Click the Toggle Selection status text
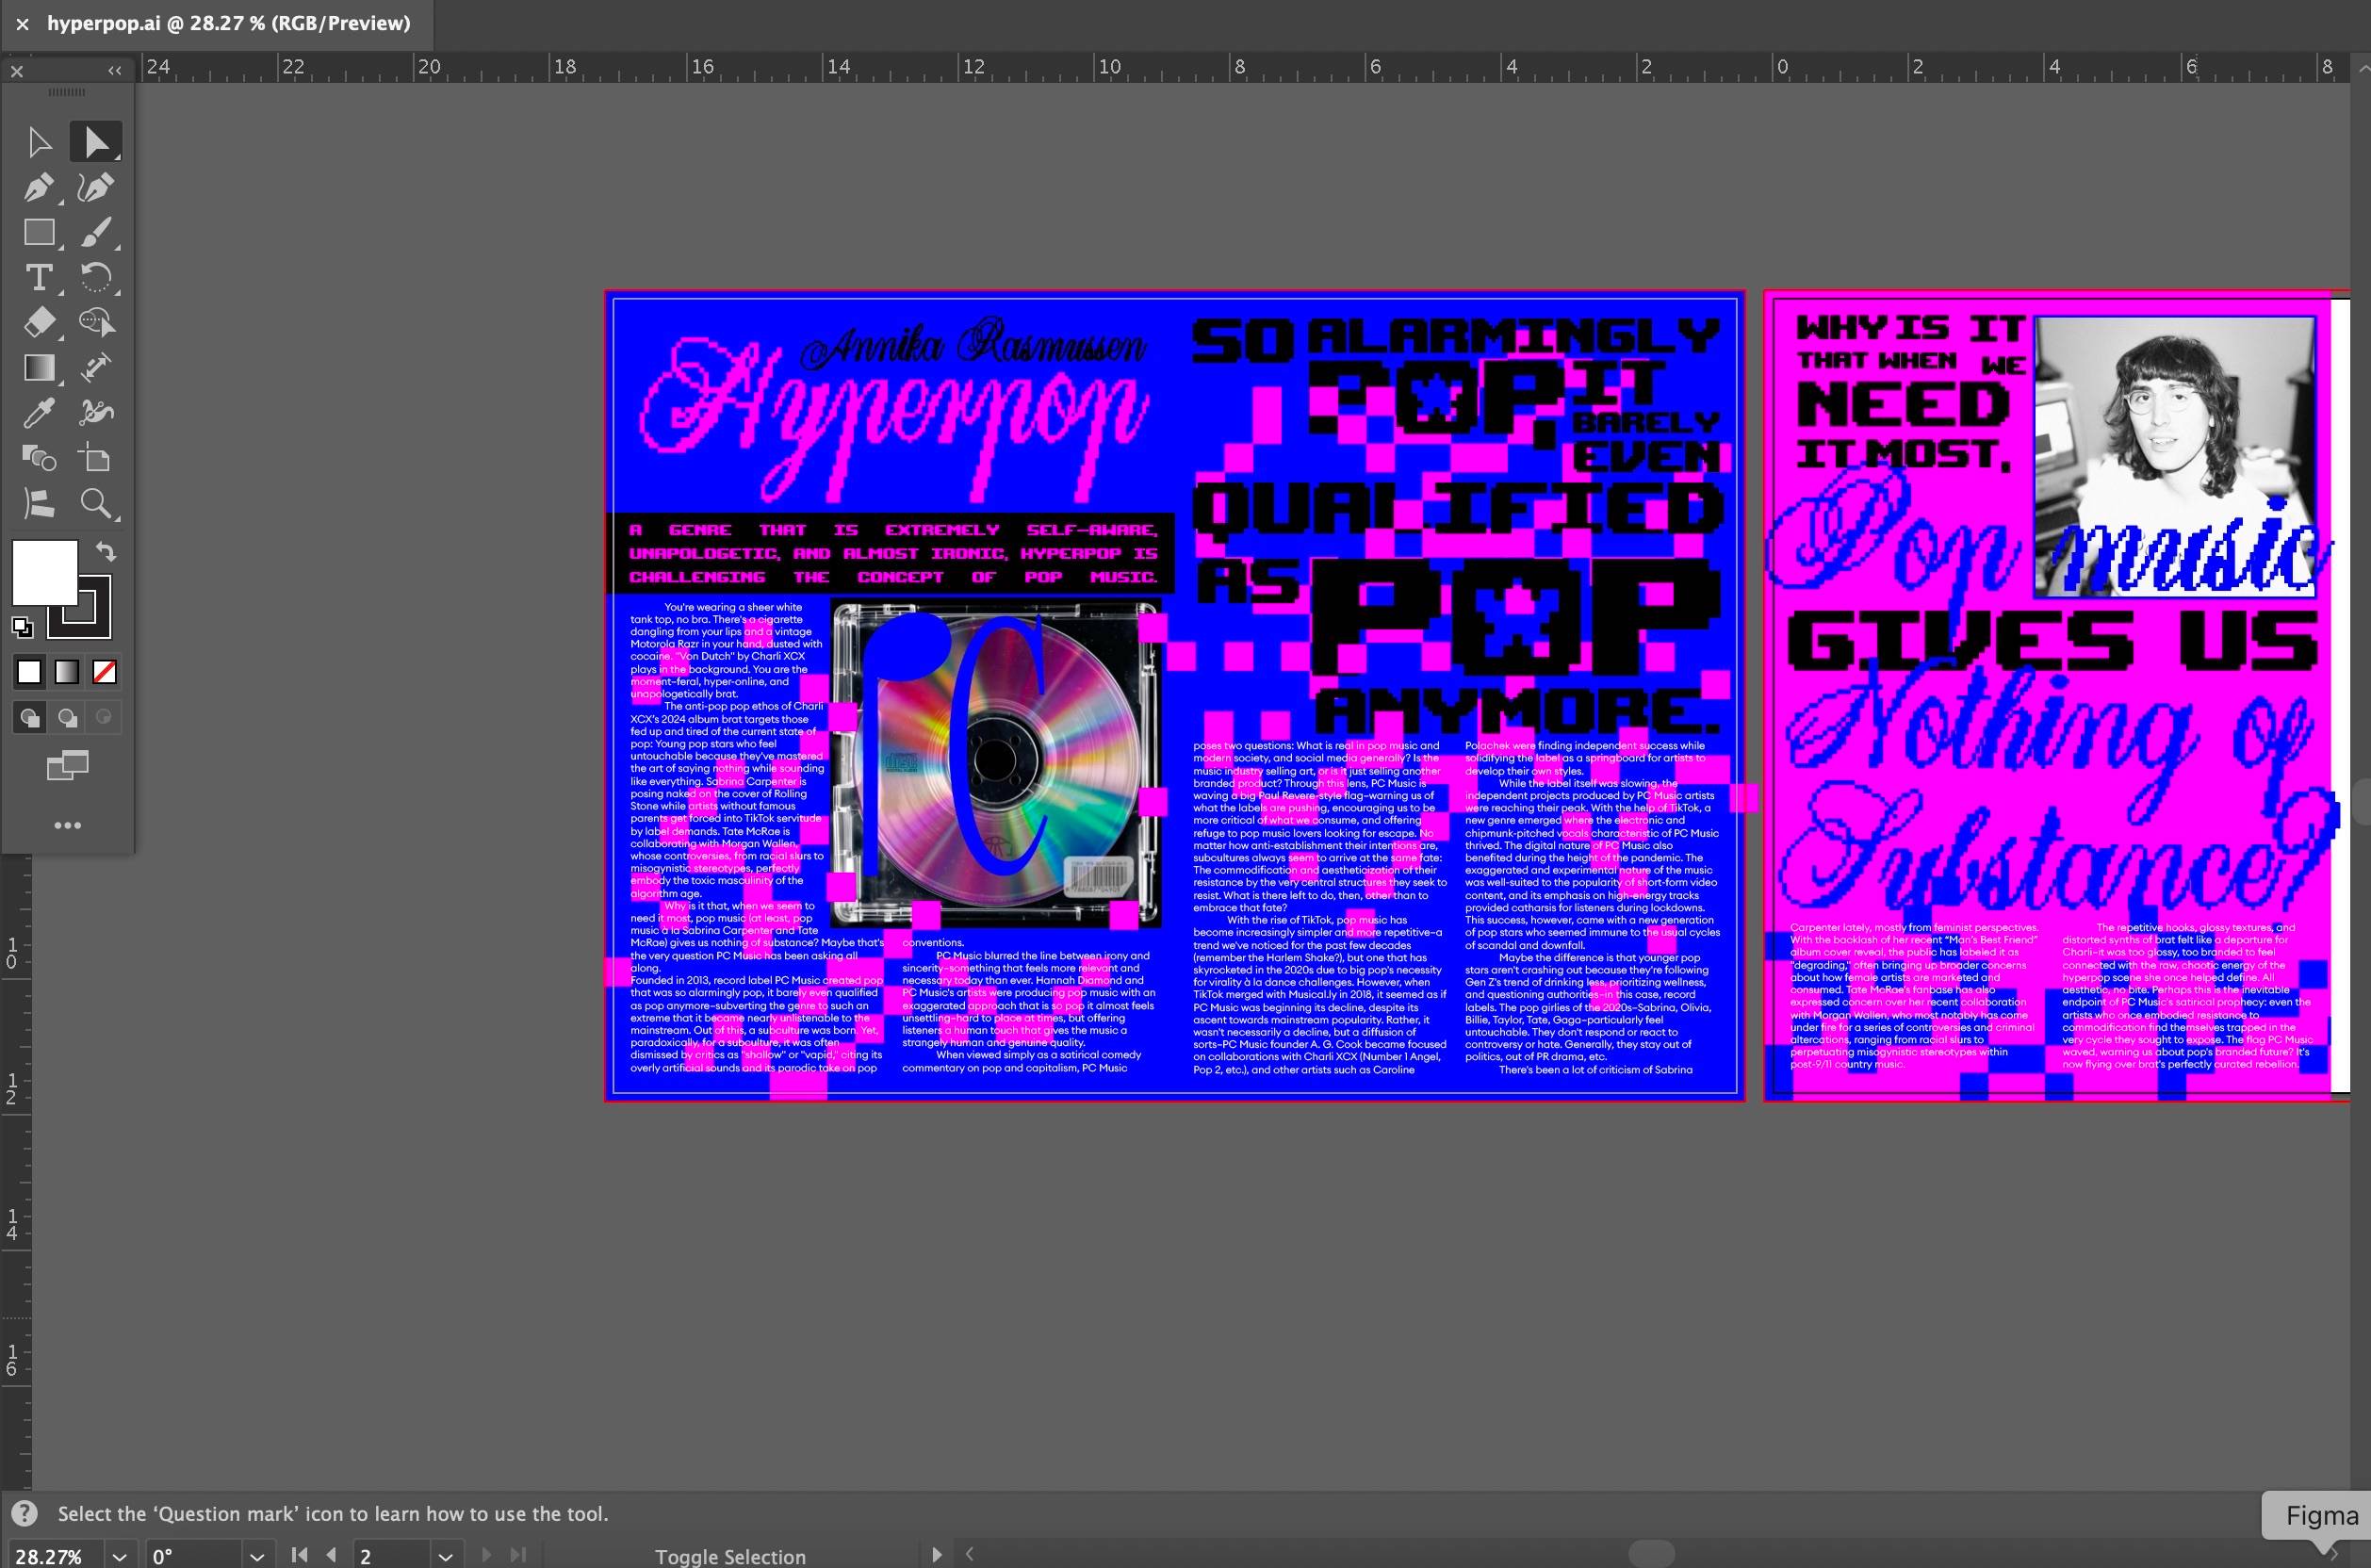 730,1556
